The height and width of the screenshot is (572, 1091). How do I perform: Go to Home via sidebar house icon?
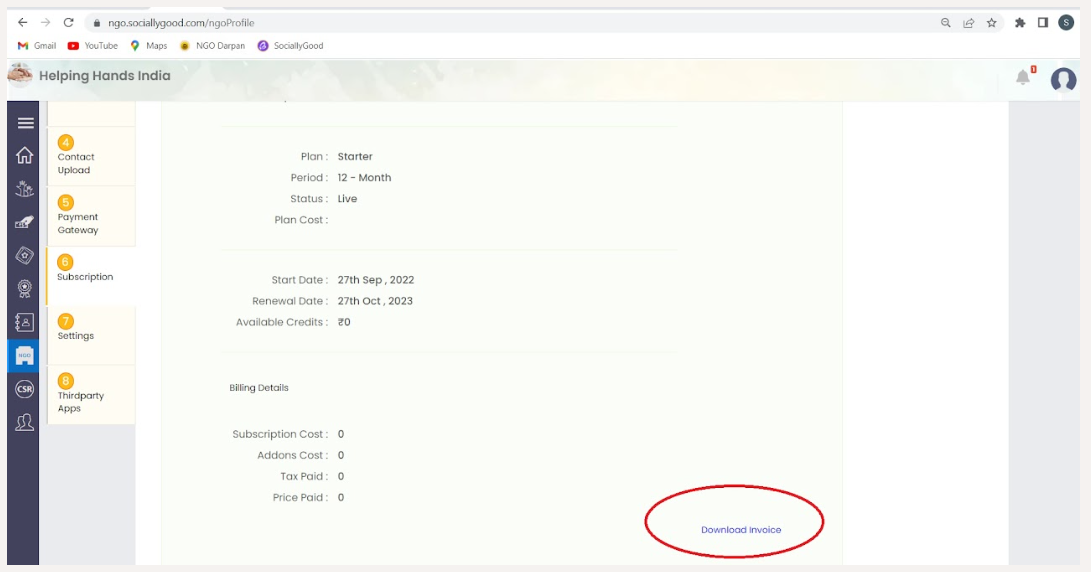tap(24, 155)
